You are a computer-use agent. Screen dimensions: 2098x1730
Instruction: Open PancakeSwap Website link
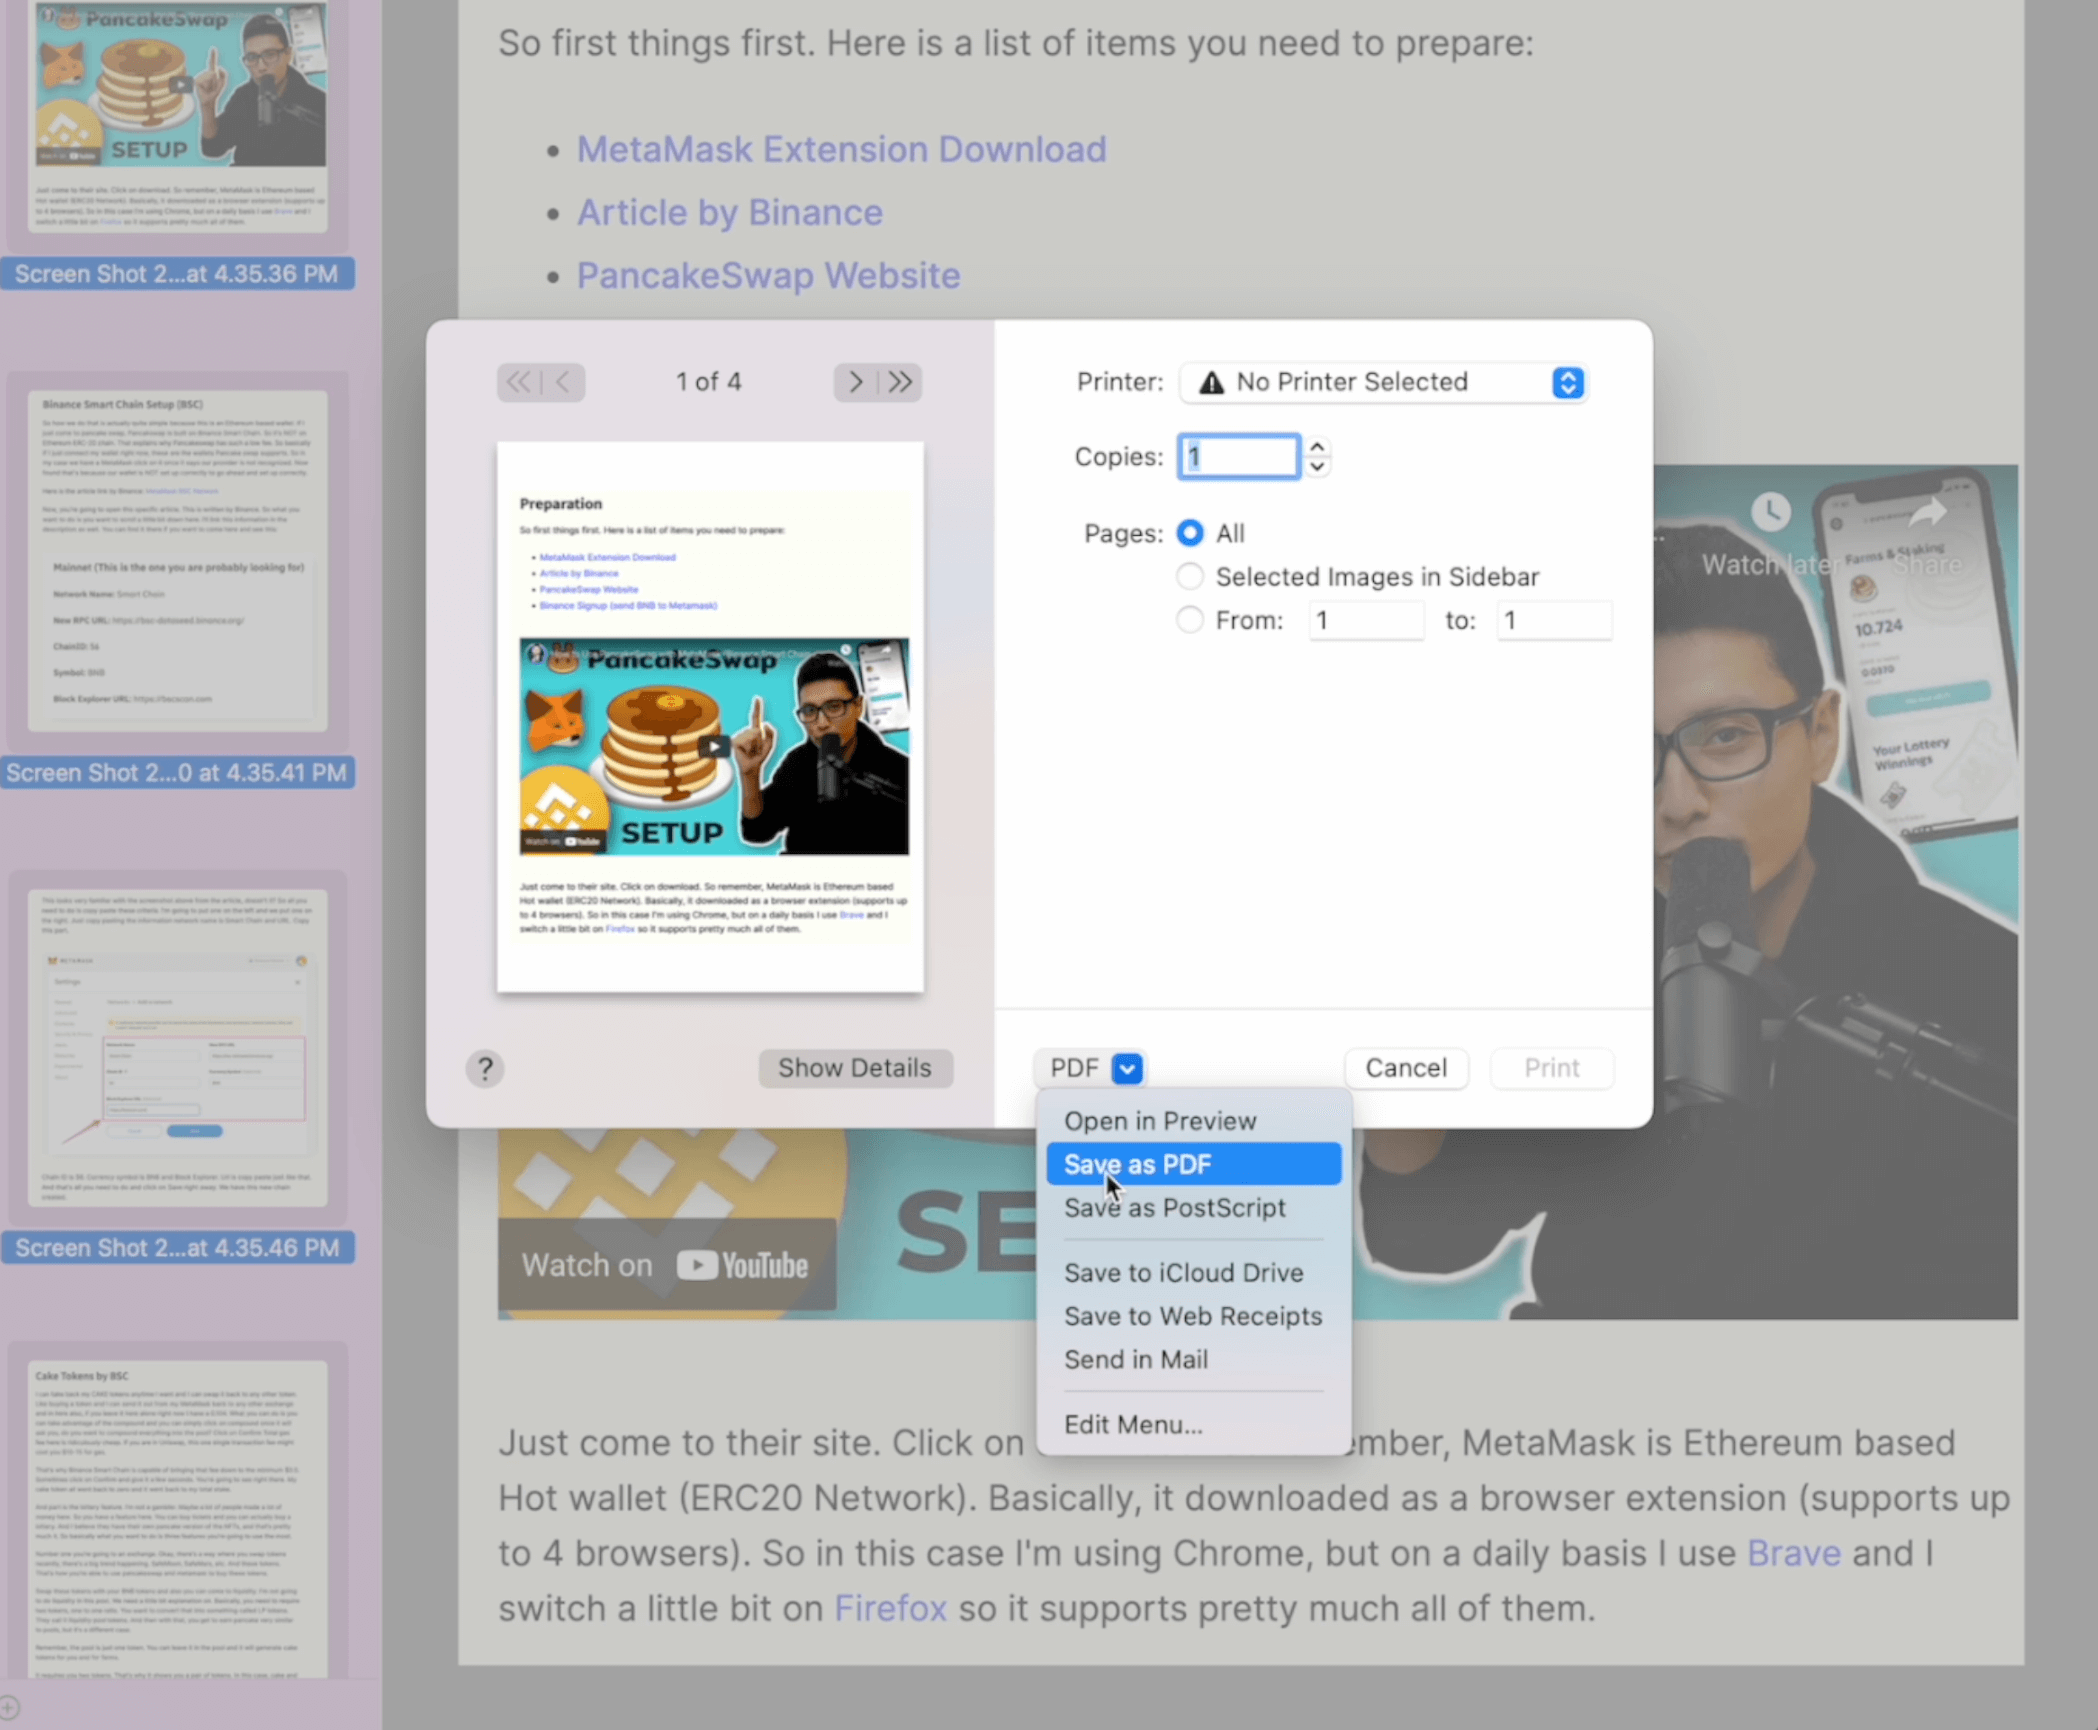(768, 275)
